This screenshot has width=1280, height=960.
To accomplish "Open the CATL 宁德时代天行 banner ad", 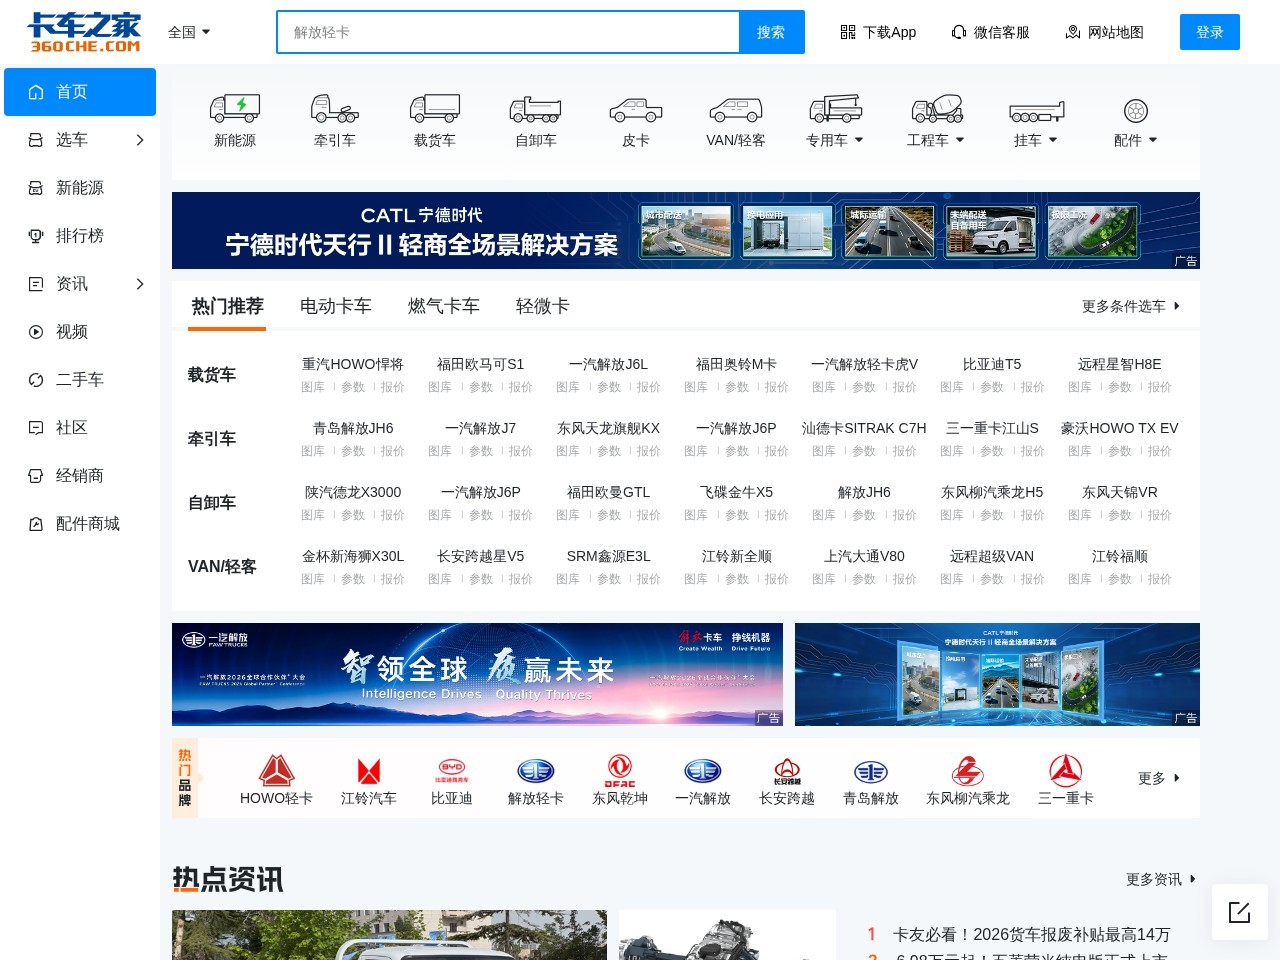I will (686, 230).
